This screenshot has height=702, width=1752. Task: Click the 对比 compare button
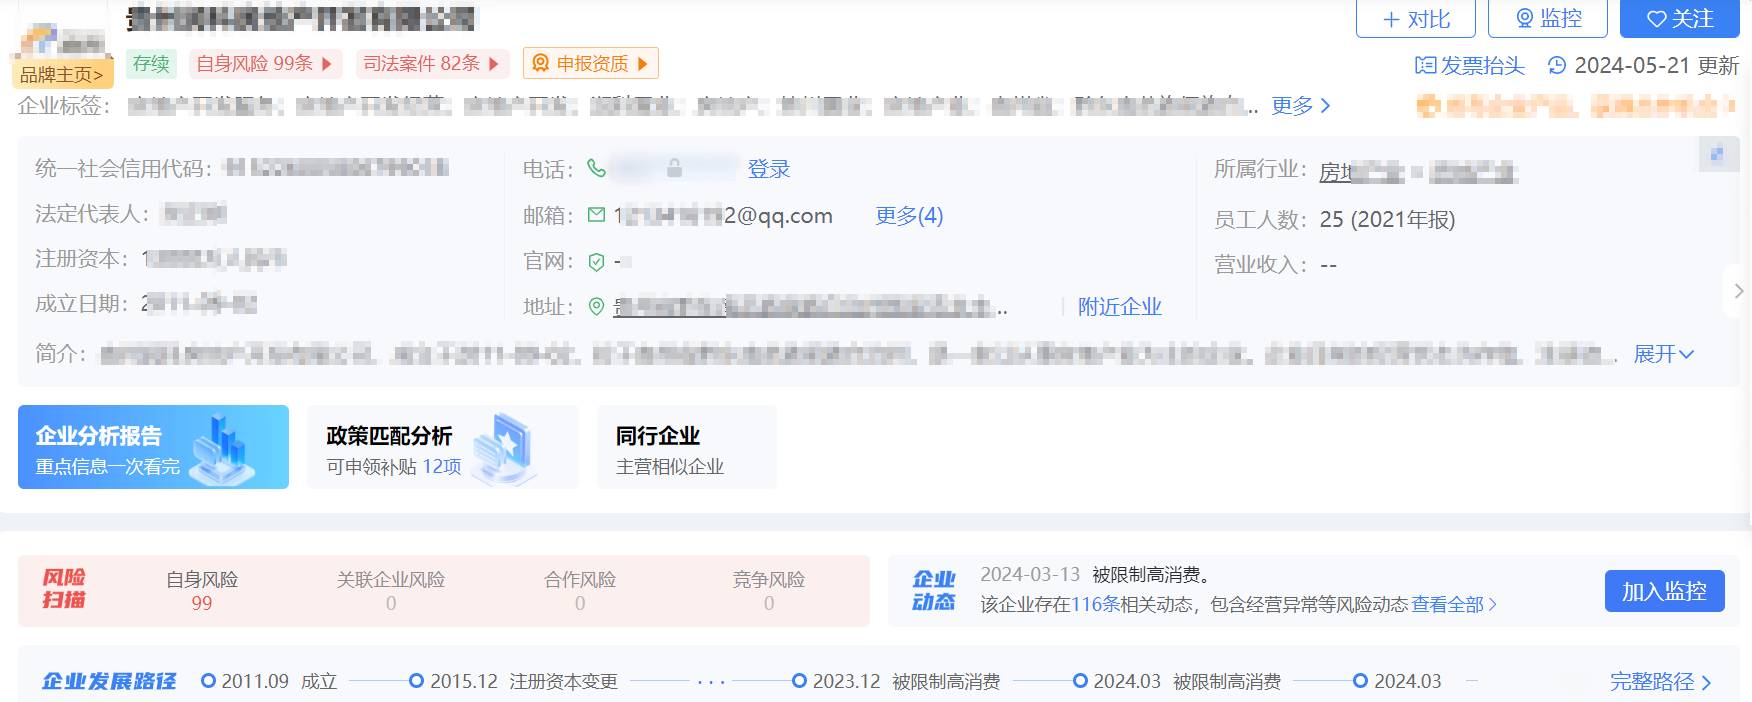[x=1416, y=19]
